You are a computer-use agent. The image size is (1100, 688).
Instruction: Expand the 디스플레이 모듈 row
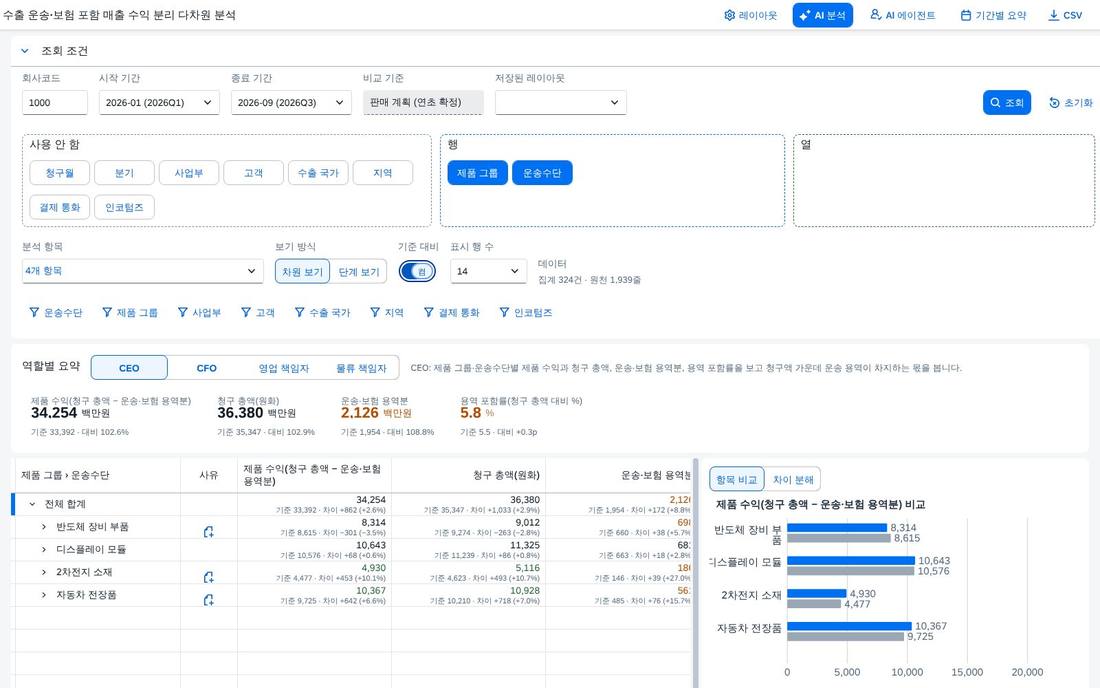(43, 549)
